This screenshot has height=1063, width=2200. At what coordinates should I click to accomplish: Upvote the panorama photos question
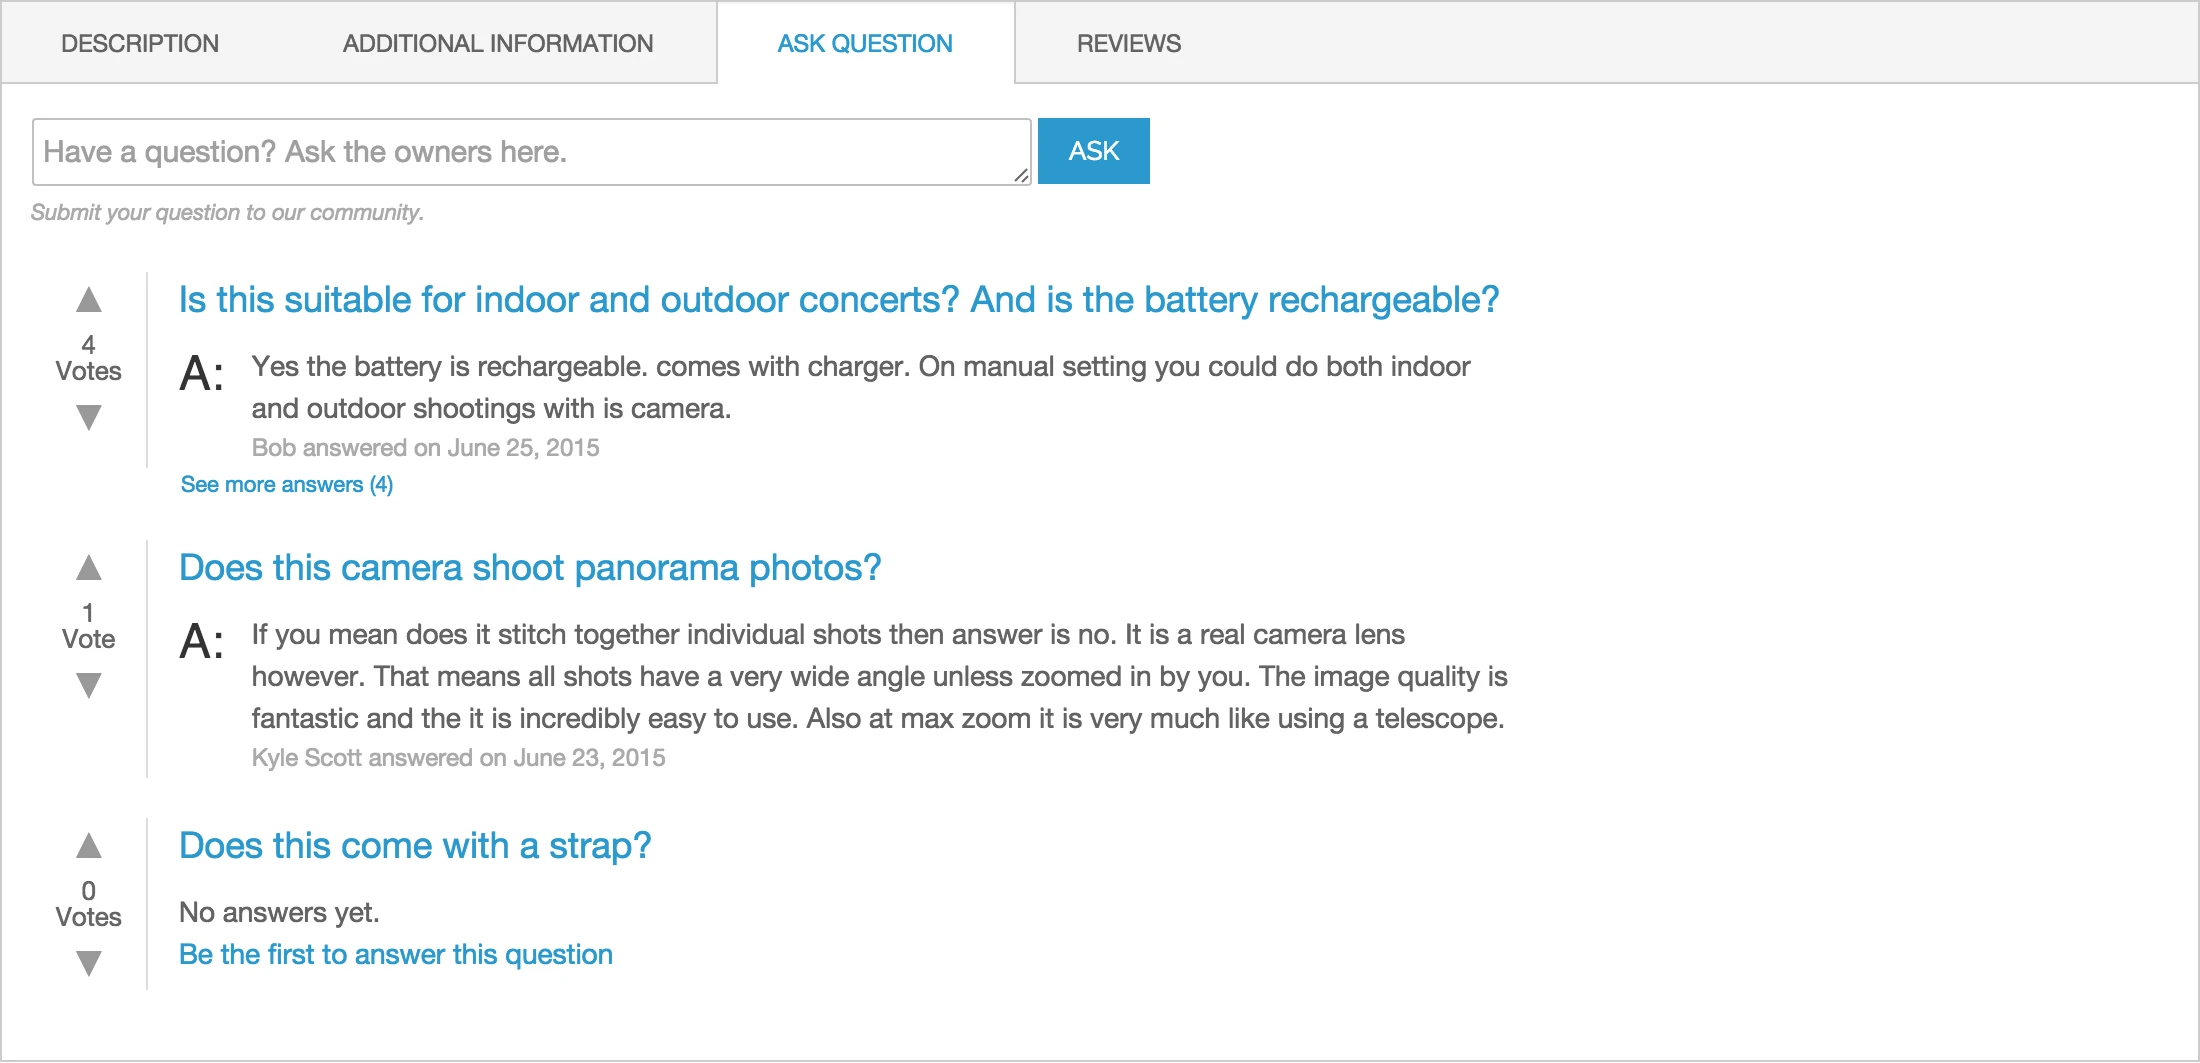point(89,568)
